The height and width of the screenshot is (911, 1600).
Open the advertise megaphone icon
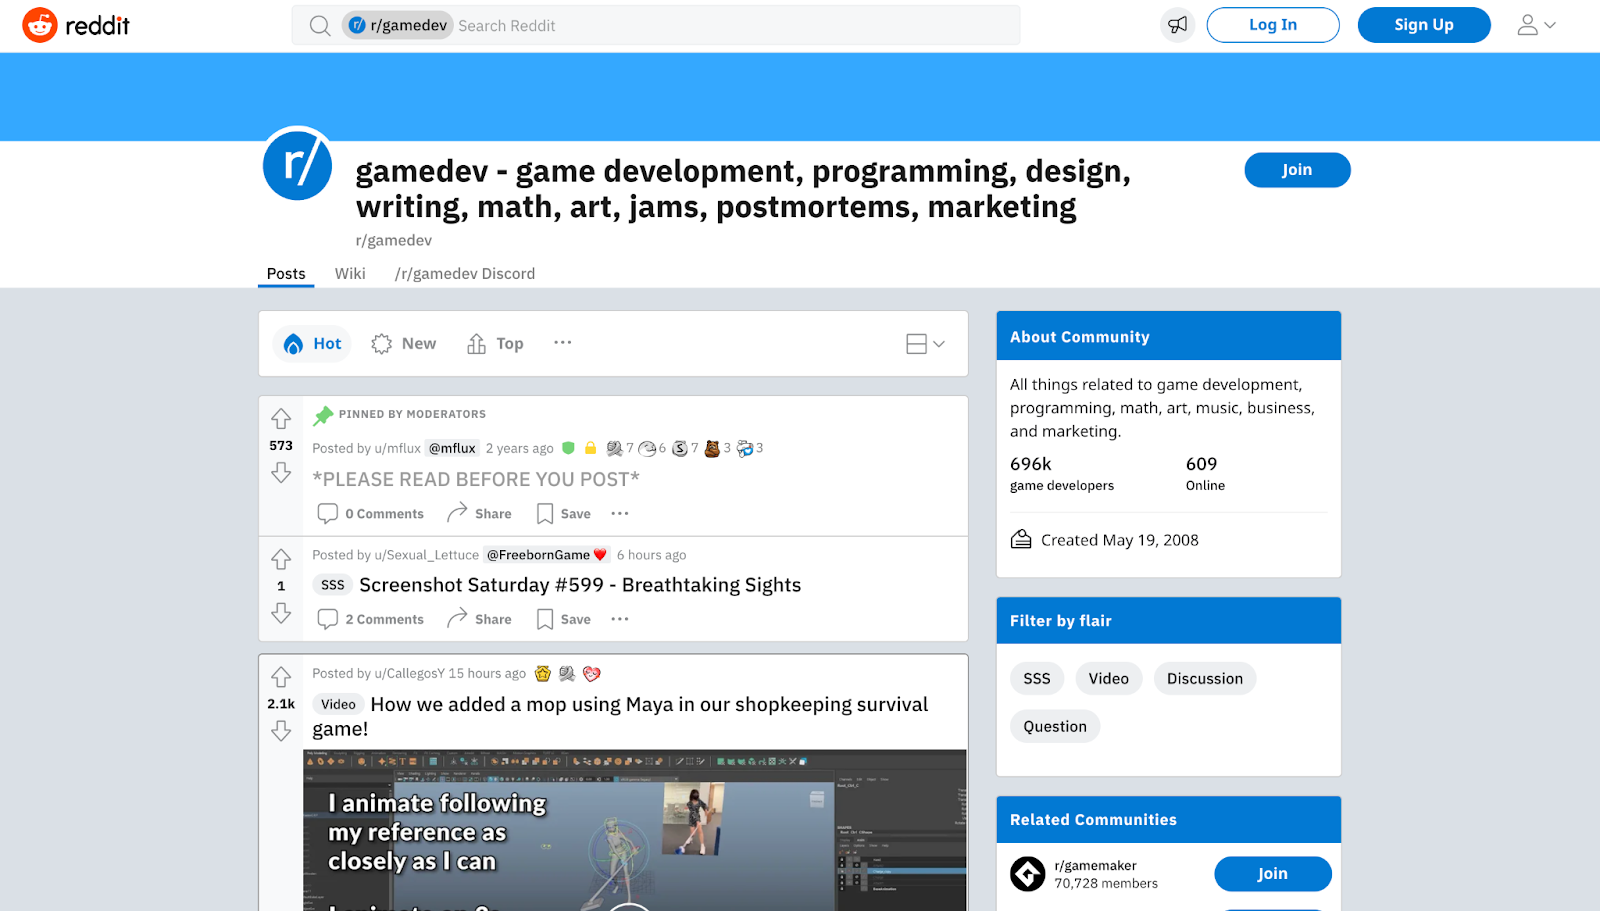(x=1178, y=25)
